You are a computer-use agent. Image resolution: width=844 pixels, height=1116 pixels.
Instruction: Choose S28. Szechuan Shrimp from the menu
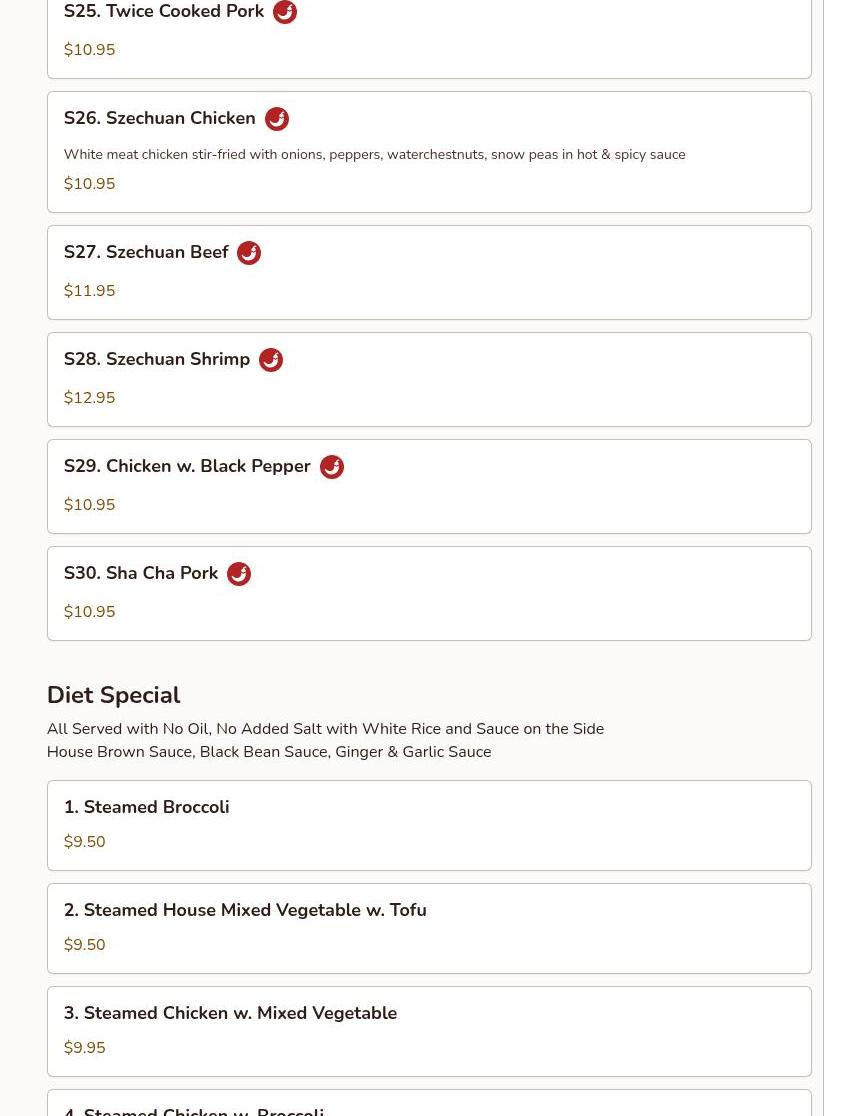coord(429,379)
